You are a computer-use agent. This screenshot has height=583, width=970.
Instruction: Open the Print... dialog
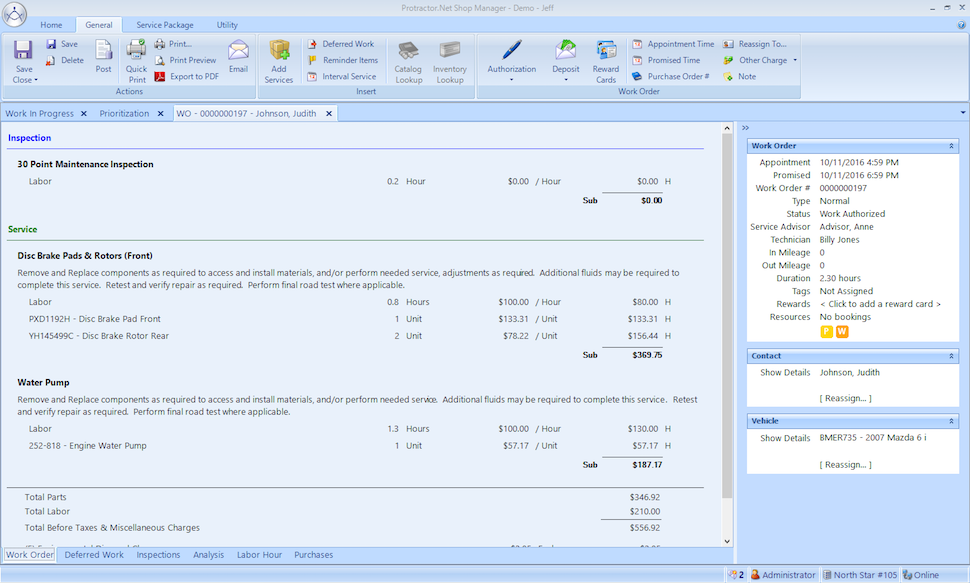[x=173, y=44]
